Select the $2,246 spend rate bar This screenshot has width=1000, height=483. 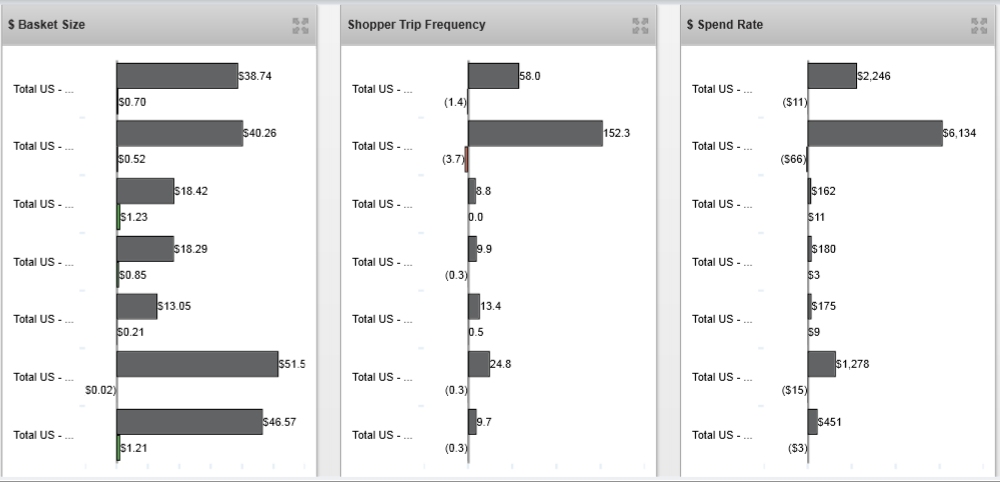pyautogui.click(x=832, y=76)
